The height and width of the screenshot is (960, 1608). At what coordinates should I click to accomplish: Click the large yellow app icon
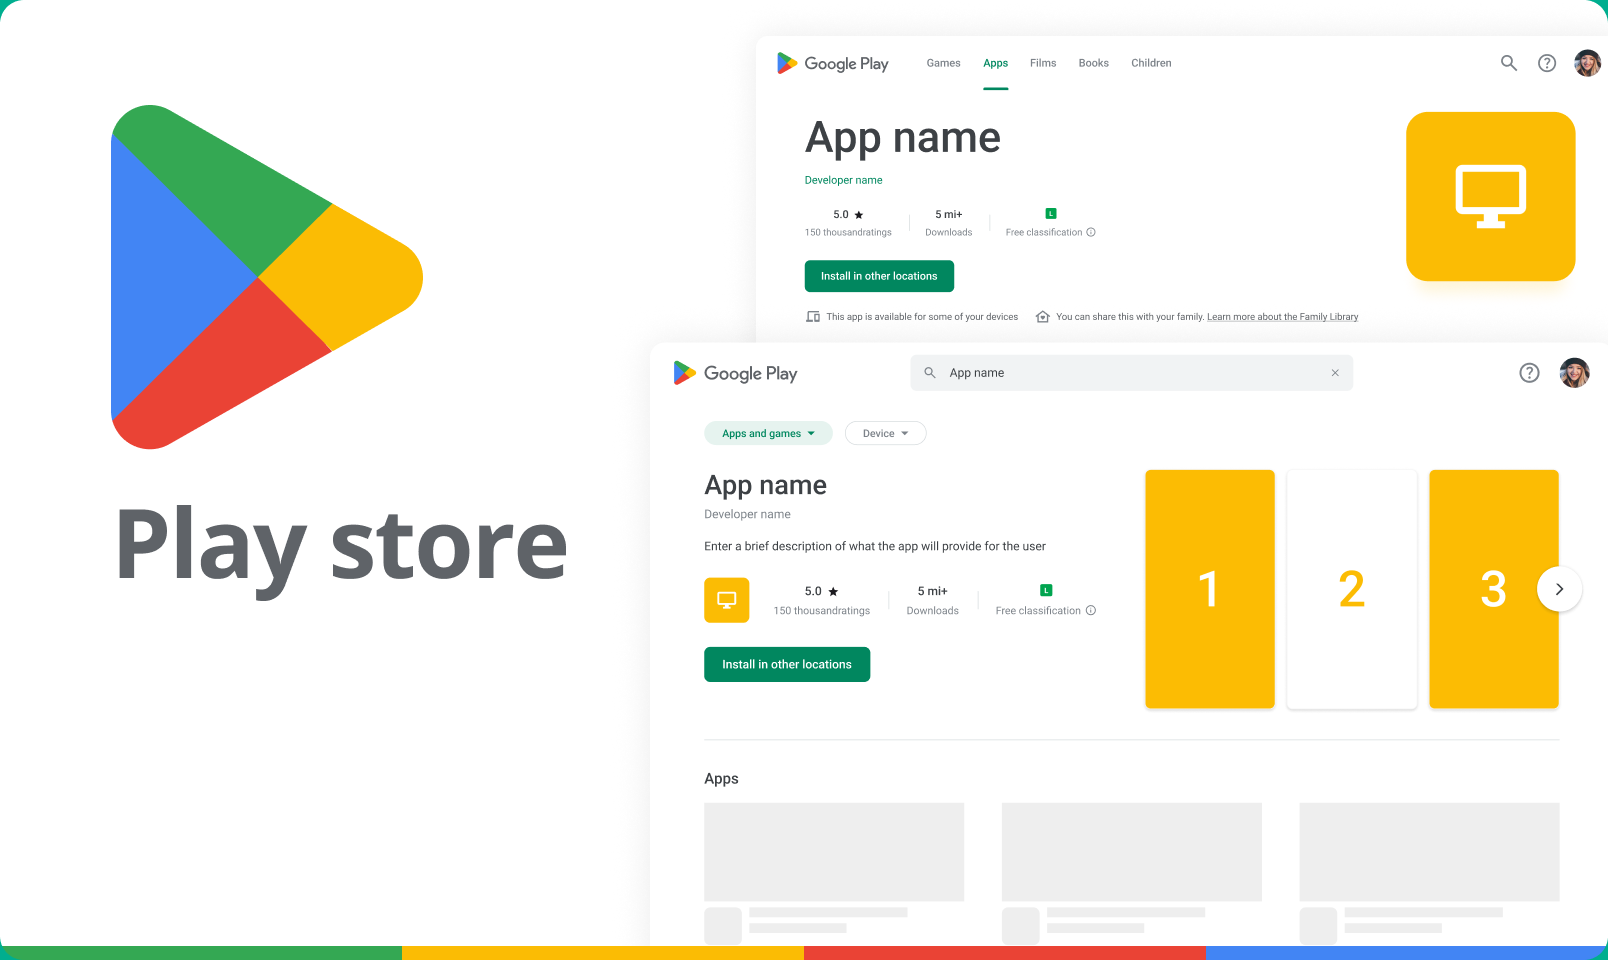1490,196
